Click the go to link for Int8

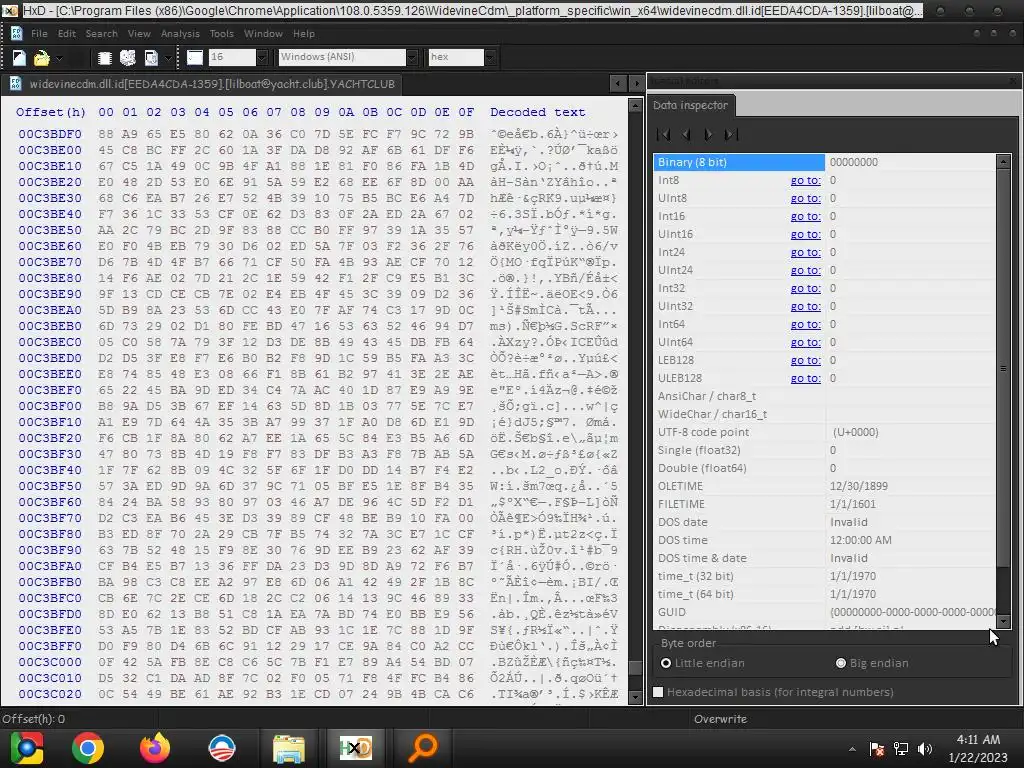[805, 180]
